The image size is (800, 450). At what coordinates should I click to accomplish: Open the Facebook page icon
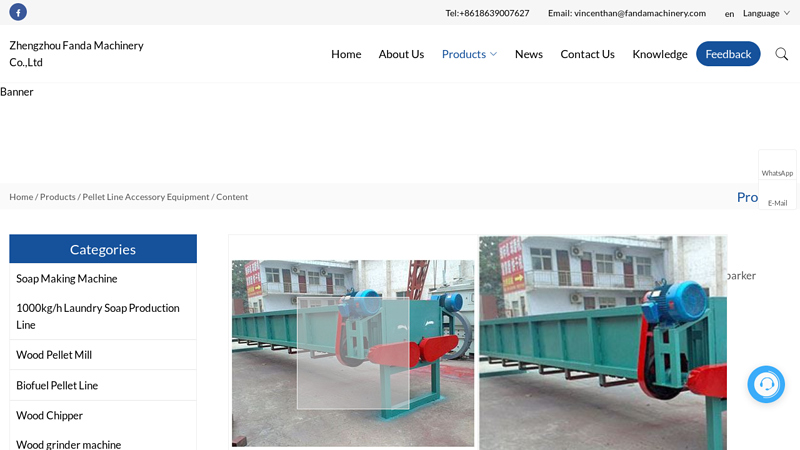click(18, 12)
